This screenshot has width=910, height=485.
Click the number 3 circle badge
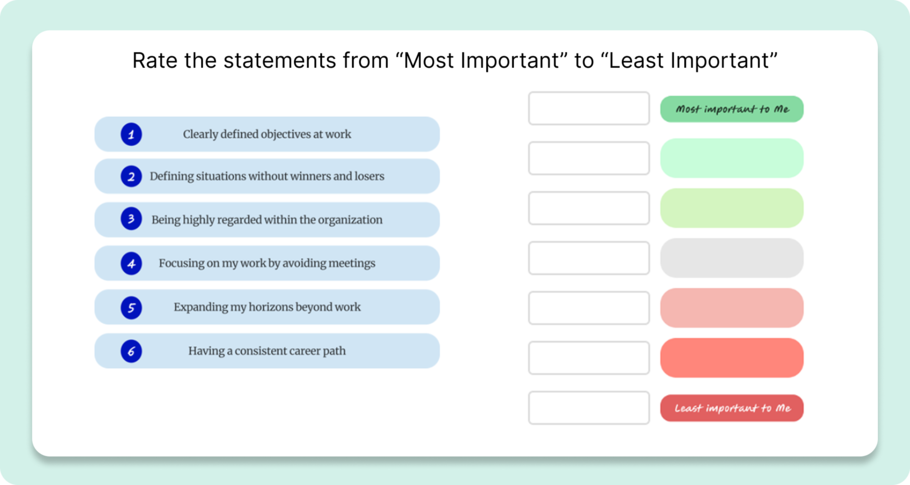[x=131, y=220]
